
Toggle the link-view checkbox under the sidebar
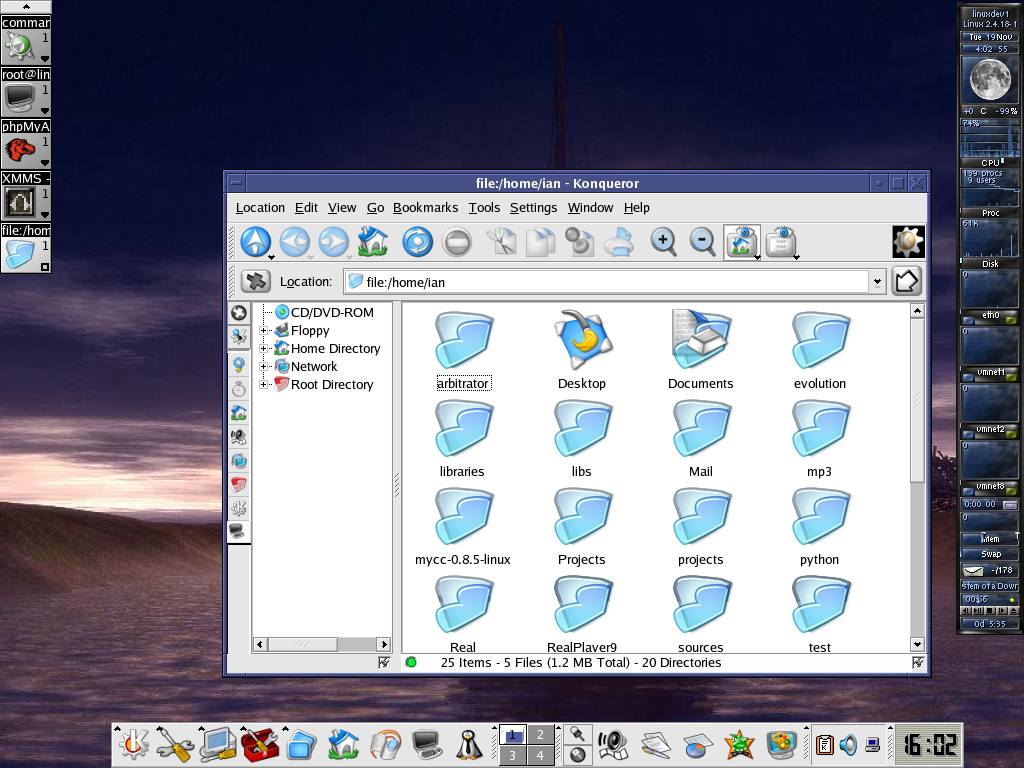(384, 663)
